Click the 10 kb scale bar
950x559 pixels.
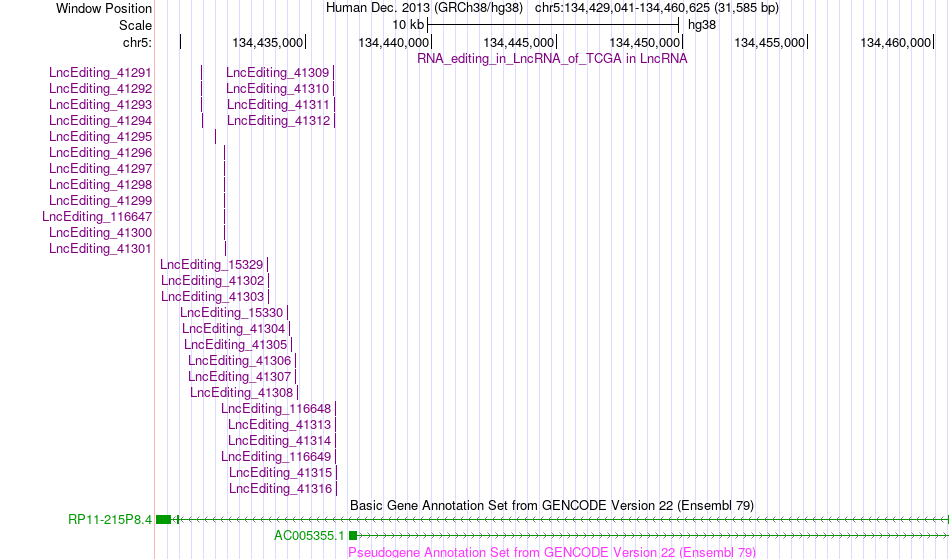[x=553, y=25]
